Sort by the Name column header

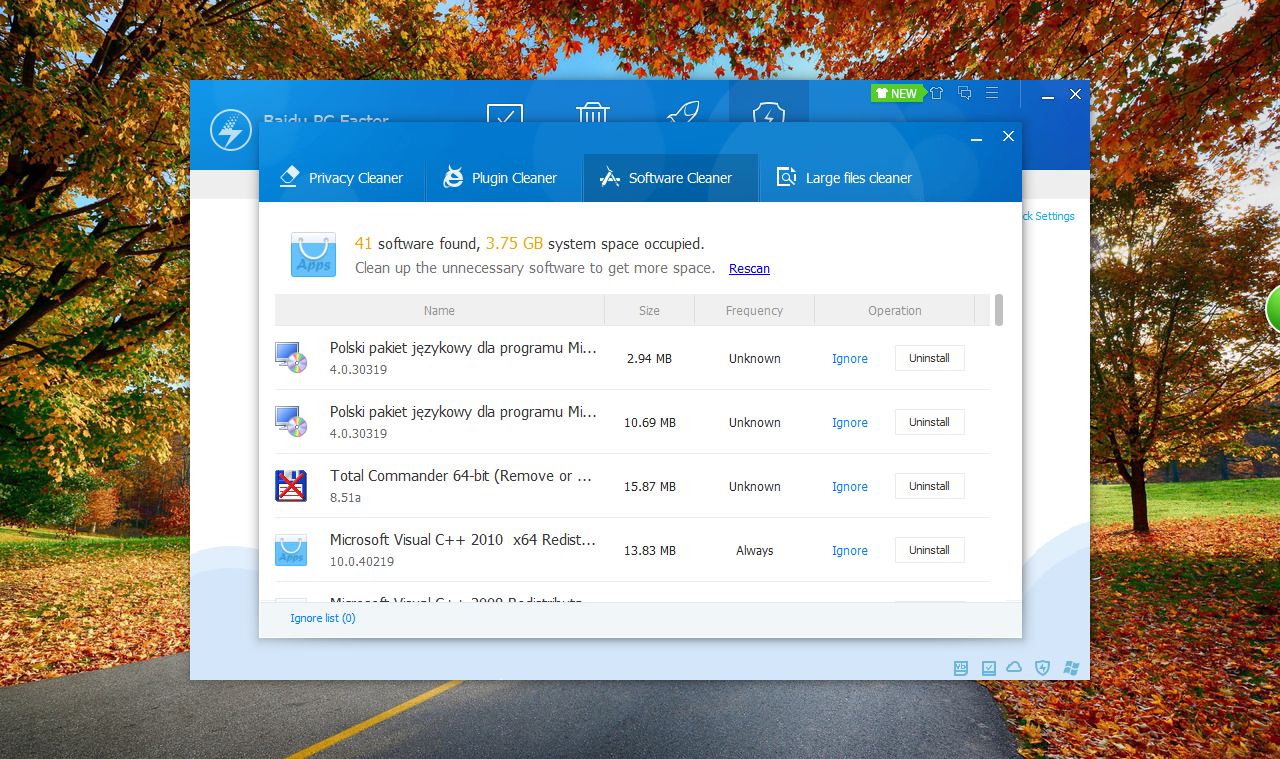click(439, 310)
